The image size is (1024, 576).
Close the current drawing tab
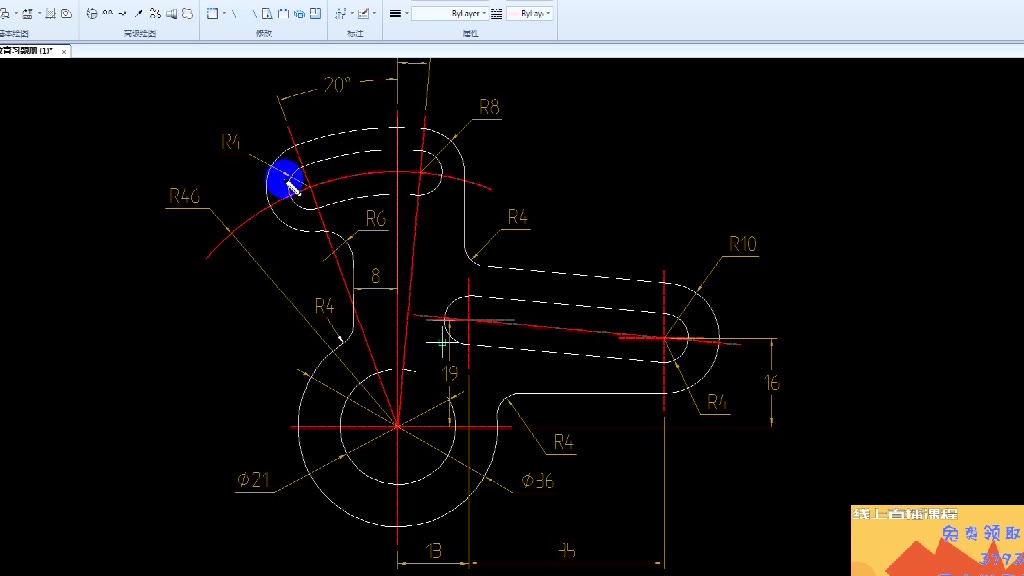(x=64, y=50)
